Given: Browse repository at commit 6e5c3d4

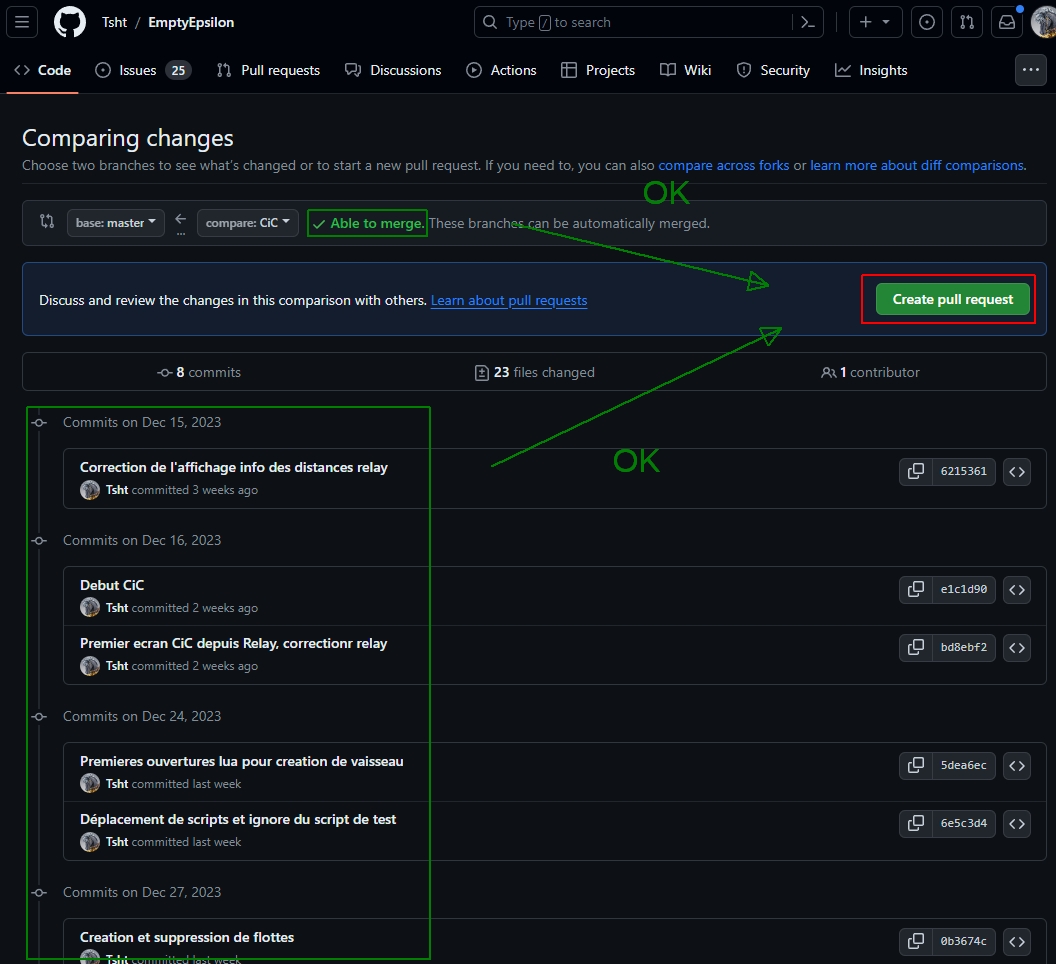Looking at the screenshot, I should [x=1017, y=823].
